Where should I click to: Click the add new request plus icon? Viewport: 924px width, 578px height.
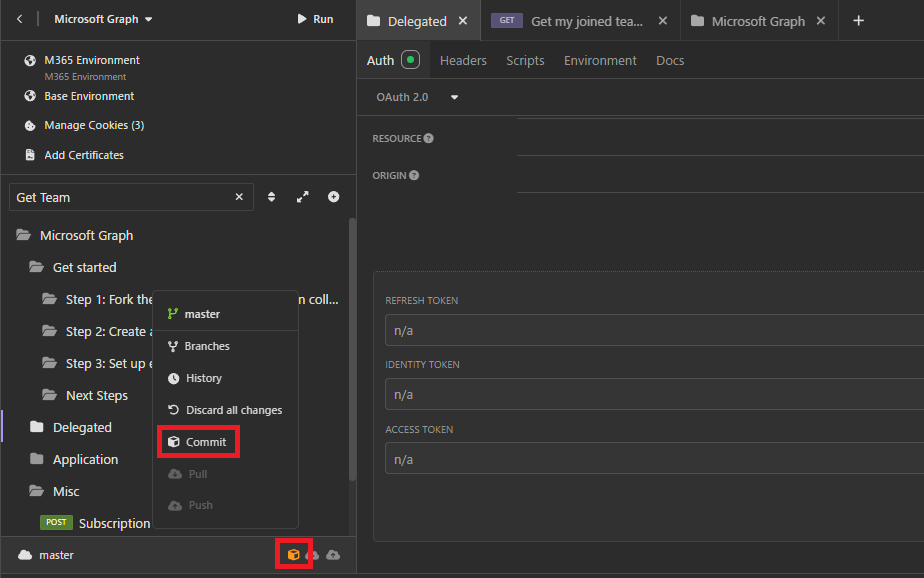click(x=333, y=197)
